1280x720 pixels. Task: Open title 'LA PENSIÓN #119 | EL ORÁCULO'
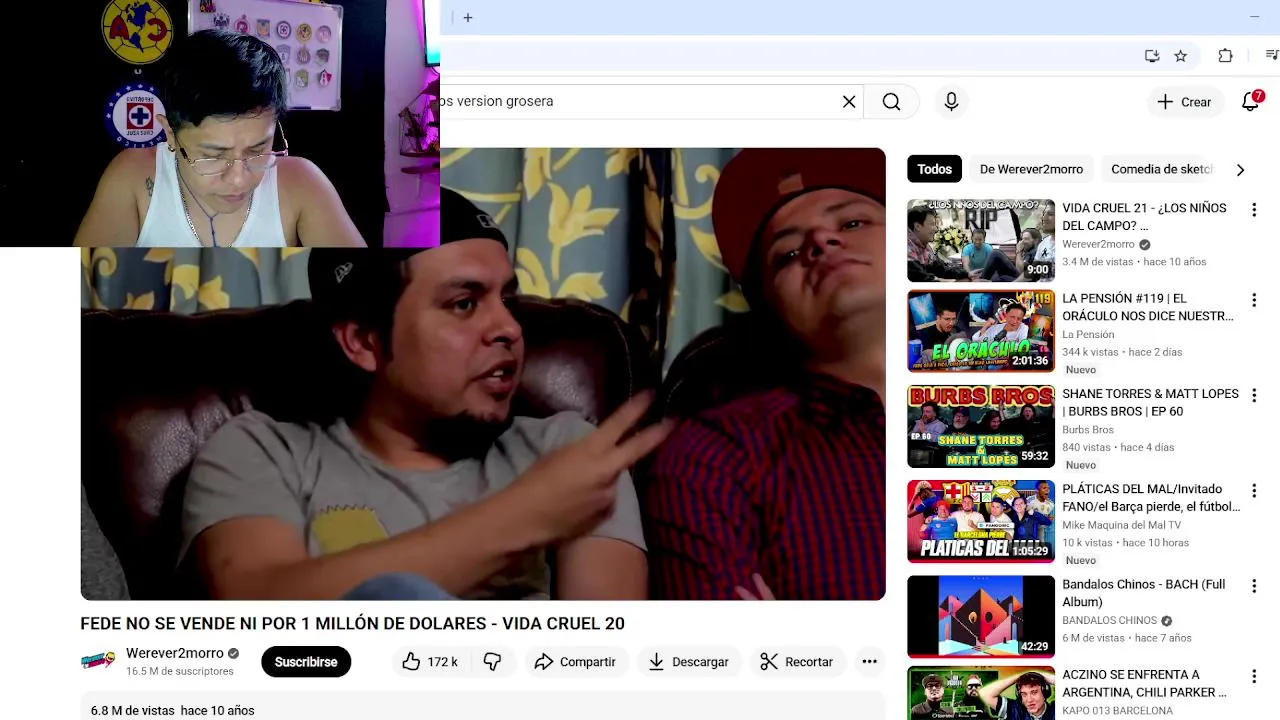pyautogui.click(x=1147, y=307)
